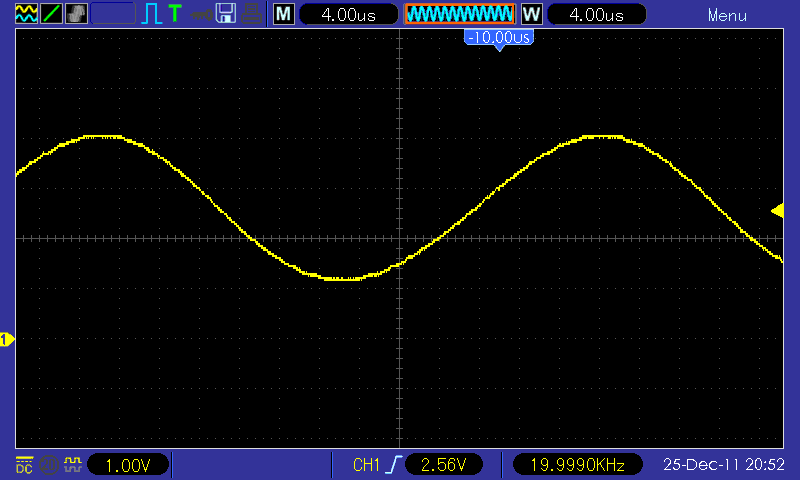Click the green T trigger status icon
Image resolution: width=800 pixels, height=480 pixels.
click(x=175, y=14)
